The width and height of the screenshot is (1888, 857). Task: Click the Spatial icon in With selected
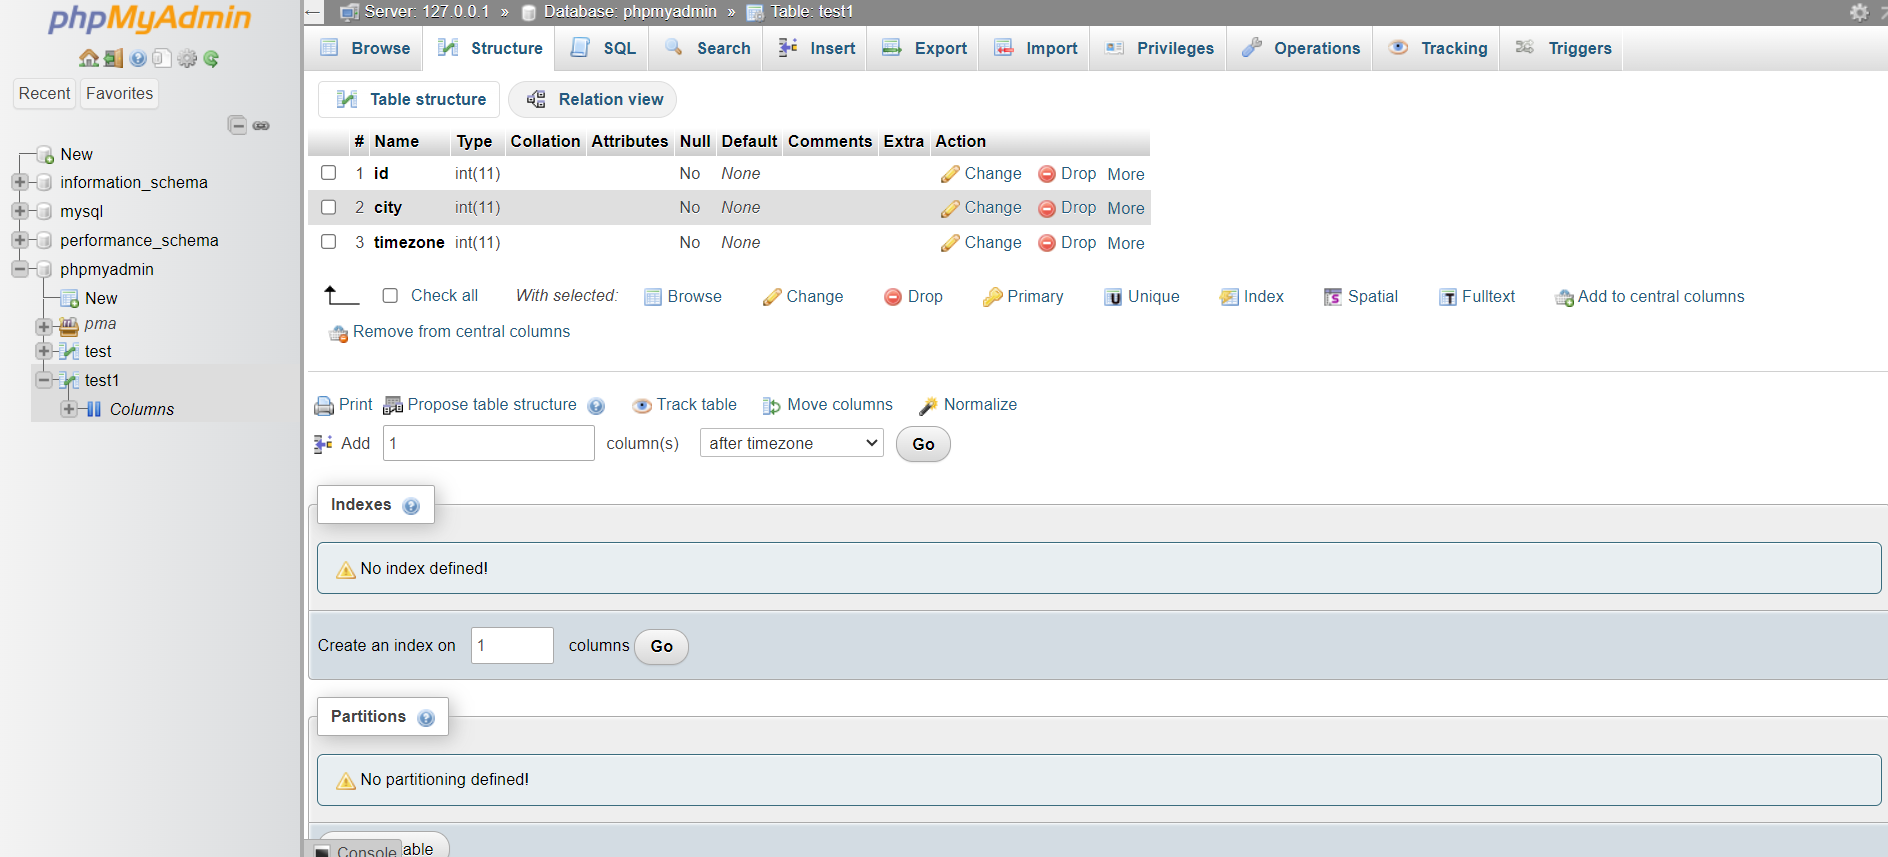[1333, 297]
